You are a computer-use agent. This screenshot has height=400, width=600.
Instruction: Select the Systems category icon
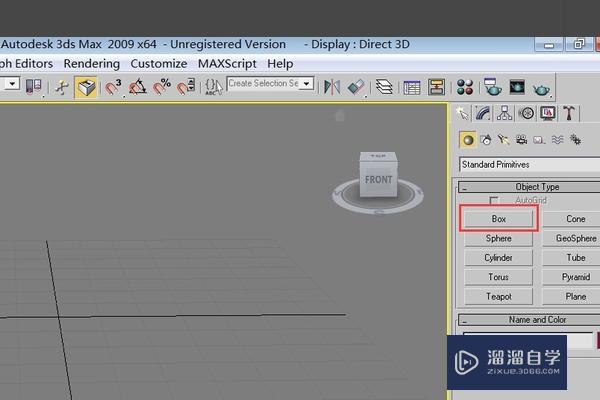coord(575,140)
